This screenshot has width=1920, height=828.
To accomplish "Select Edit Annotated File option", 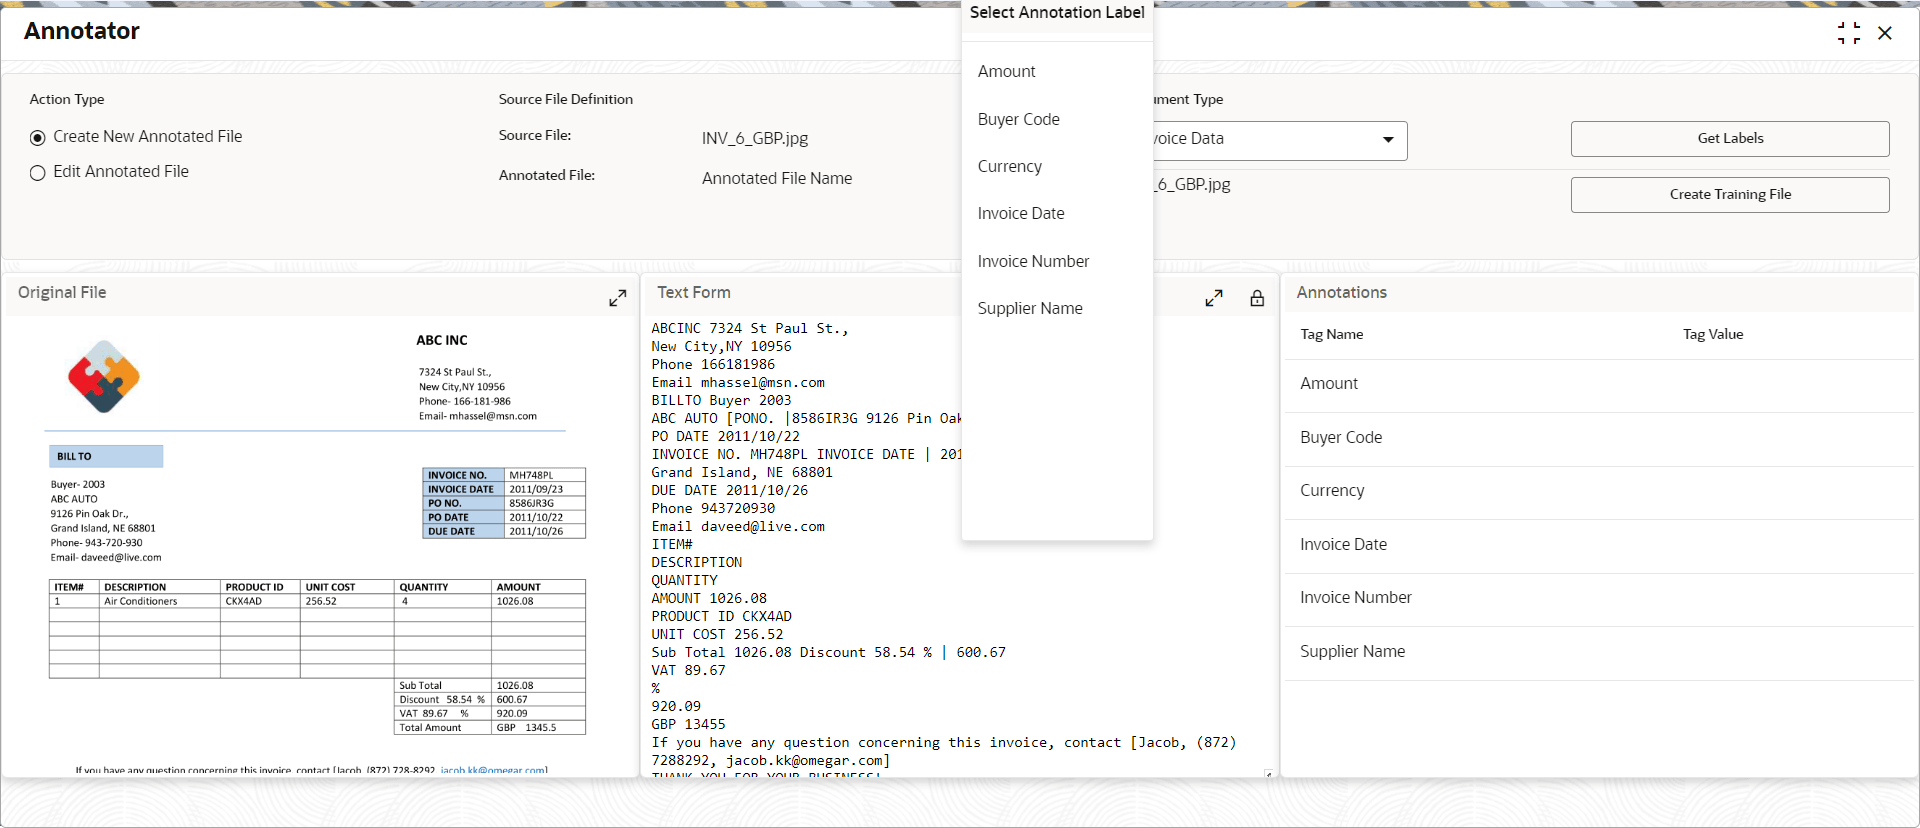I will coord(38,172).
